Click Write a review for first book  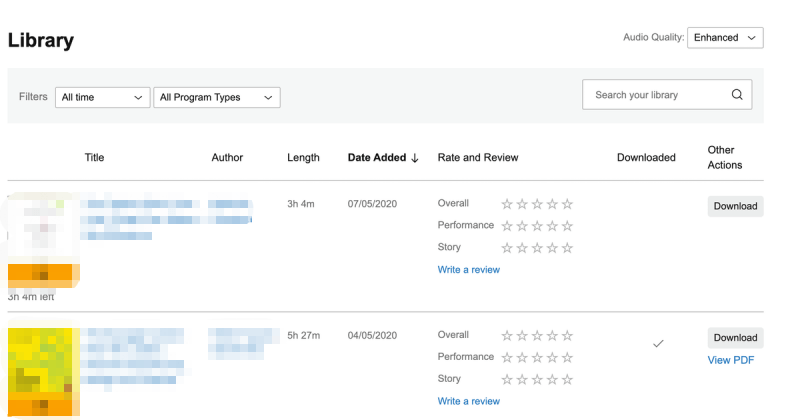468,270
